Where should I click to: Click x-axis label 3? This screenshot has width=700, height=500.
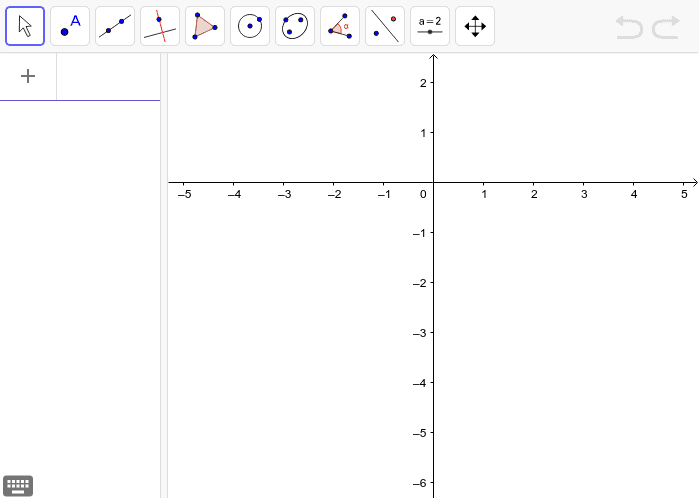click(584, 194)
